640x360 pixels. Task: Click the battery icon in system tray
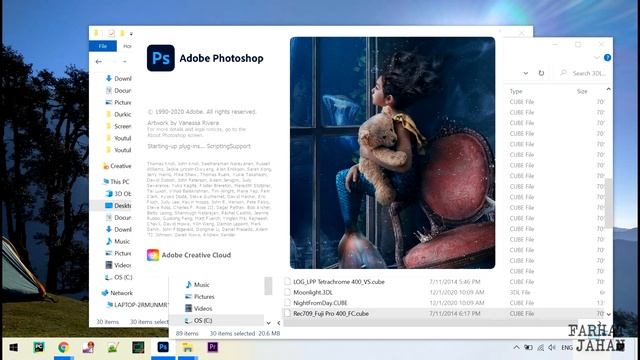coord(528,347)
